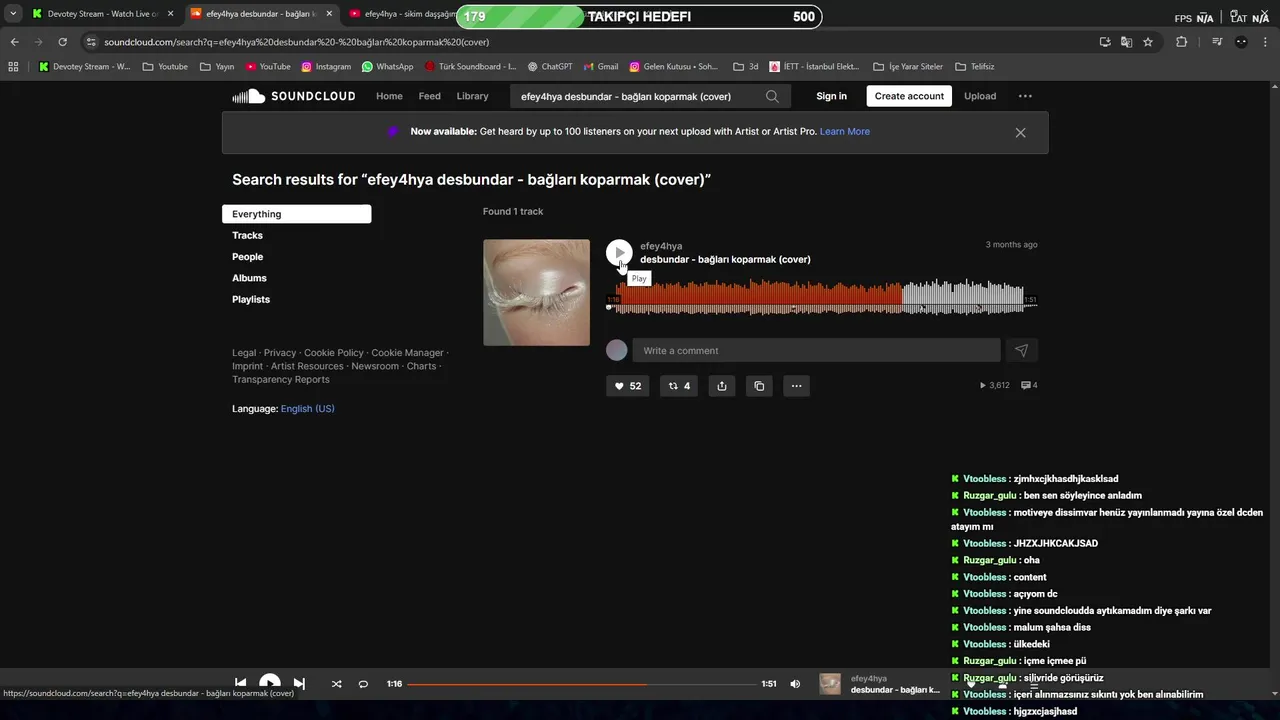Skip to previous track in the player bar

[240, 684]
